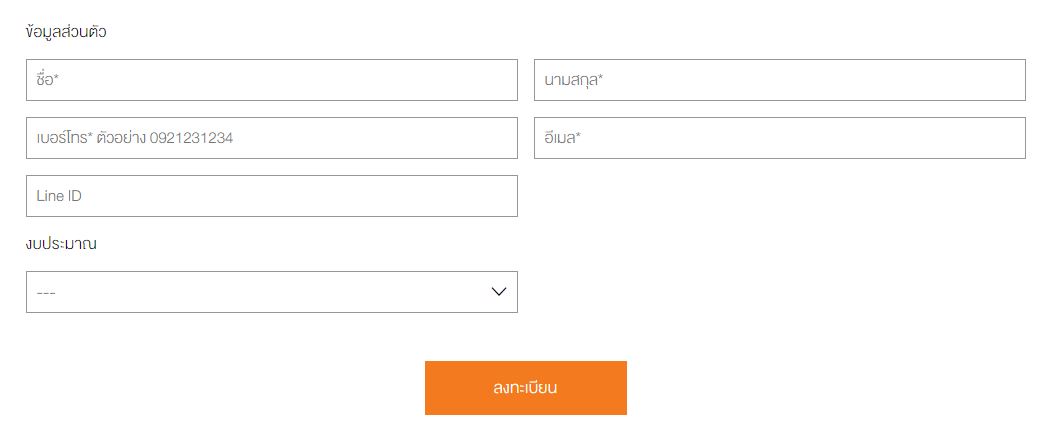Click the ลงทะเบียน text on orange button
This screenshot has height=437, width=1052.
[x=525, y=388]
